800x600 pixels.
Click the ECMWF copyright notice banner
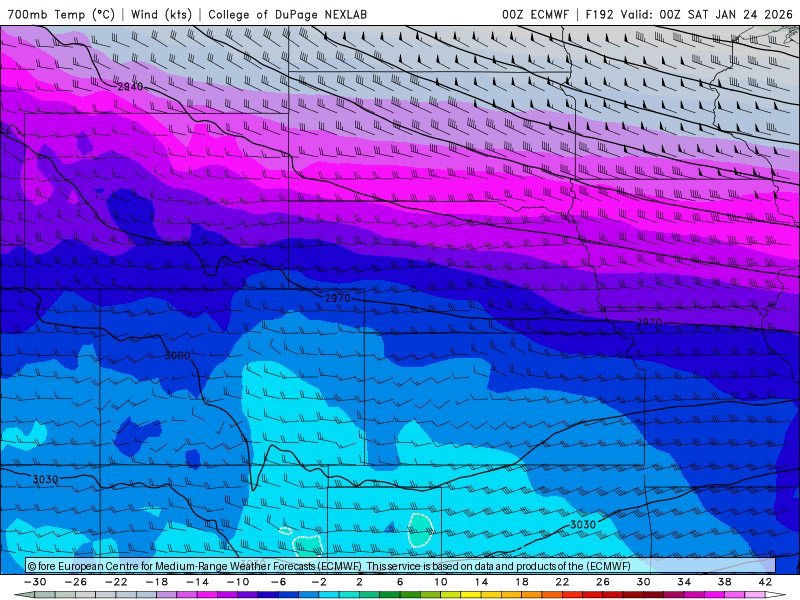tap(401, 566)
